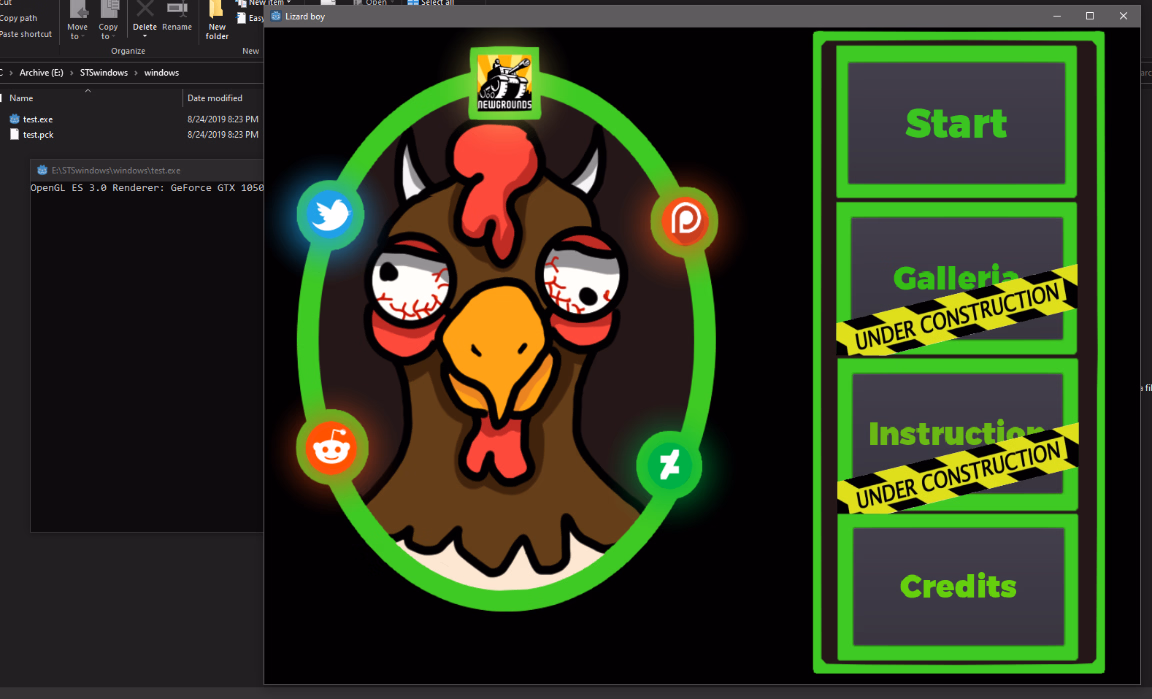This screenshot has height=699, width=1152.
Task: Open the Twitter bird icon link
Action: [x=330, y=215]
